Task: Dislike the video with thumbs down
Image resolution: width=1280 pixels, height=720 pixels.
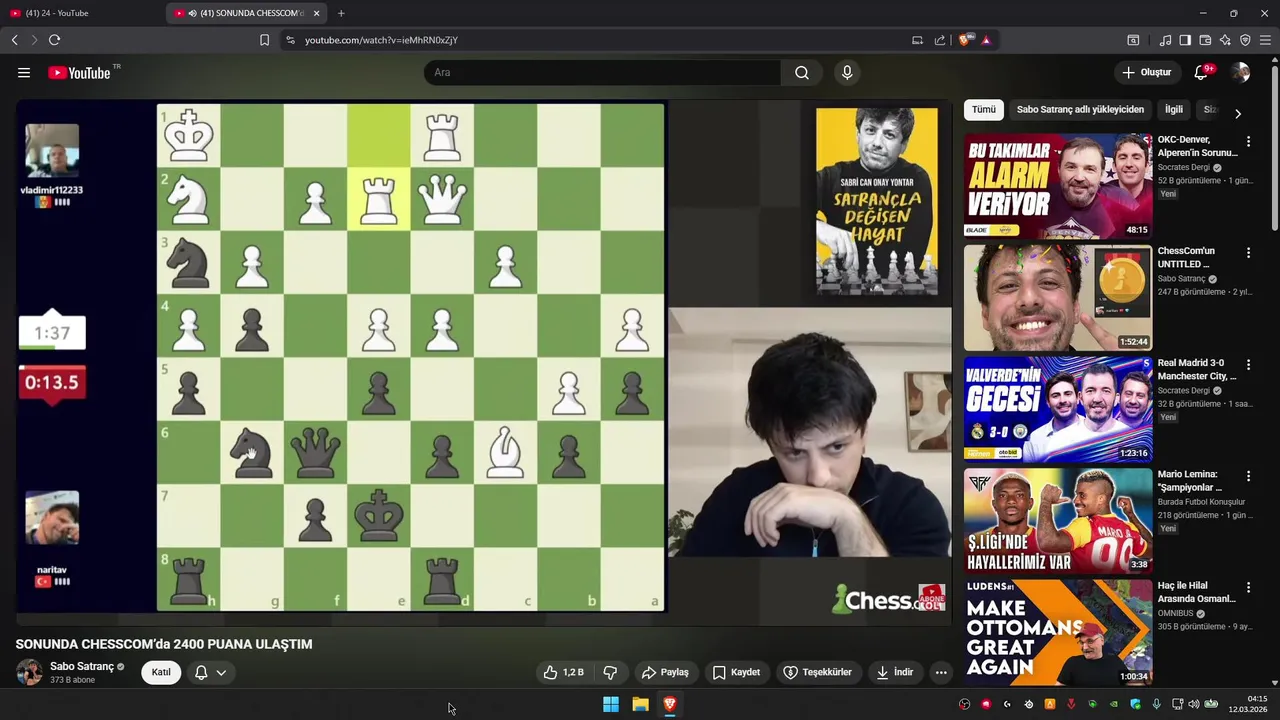Action: (610, 672)
